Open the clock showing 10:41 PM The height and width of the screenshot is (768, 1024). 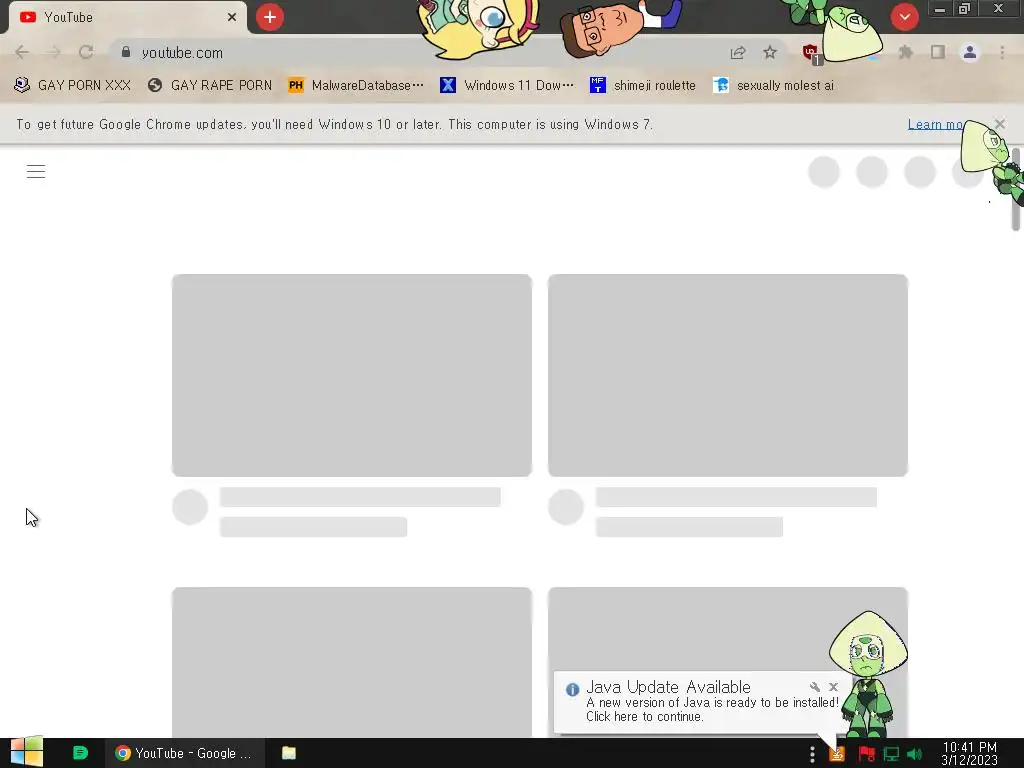[x=969, y=753]
